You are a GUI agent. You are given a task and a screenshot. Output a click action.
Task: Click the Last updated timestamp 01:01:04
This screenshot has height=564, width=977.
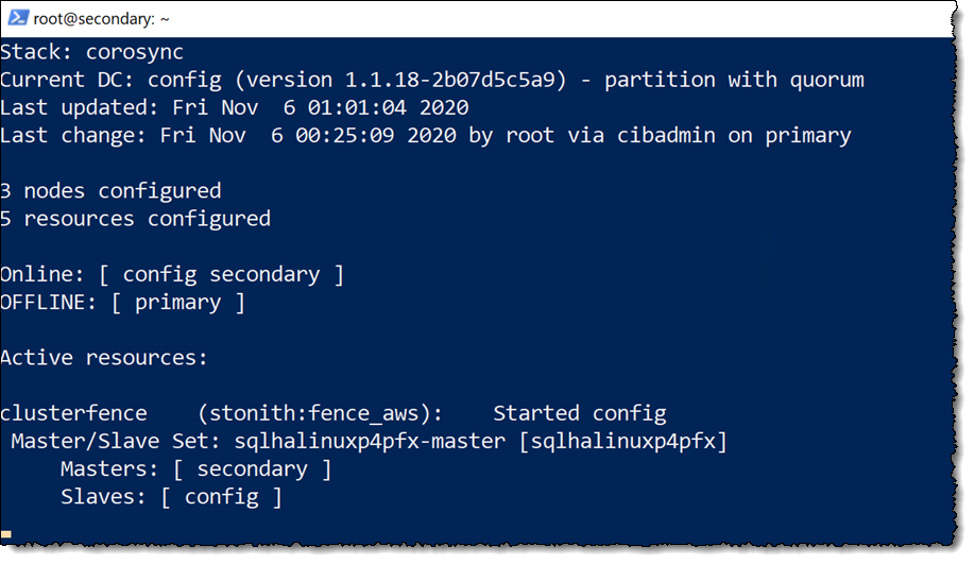(x=357, y=108)
